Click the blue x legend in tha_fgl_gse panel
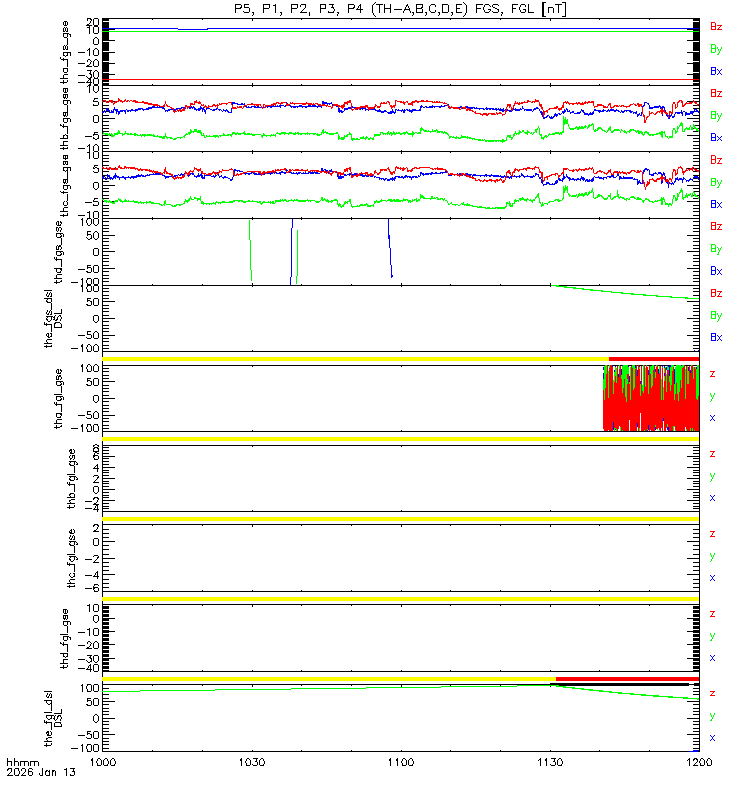750x800 pixels. pos(712,418)
